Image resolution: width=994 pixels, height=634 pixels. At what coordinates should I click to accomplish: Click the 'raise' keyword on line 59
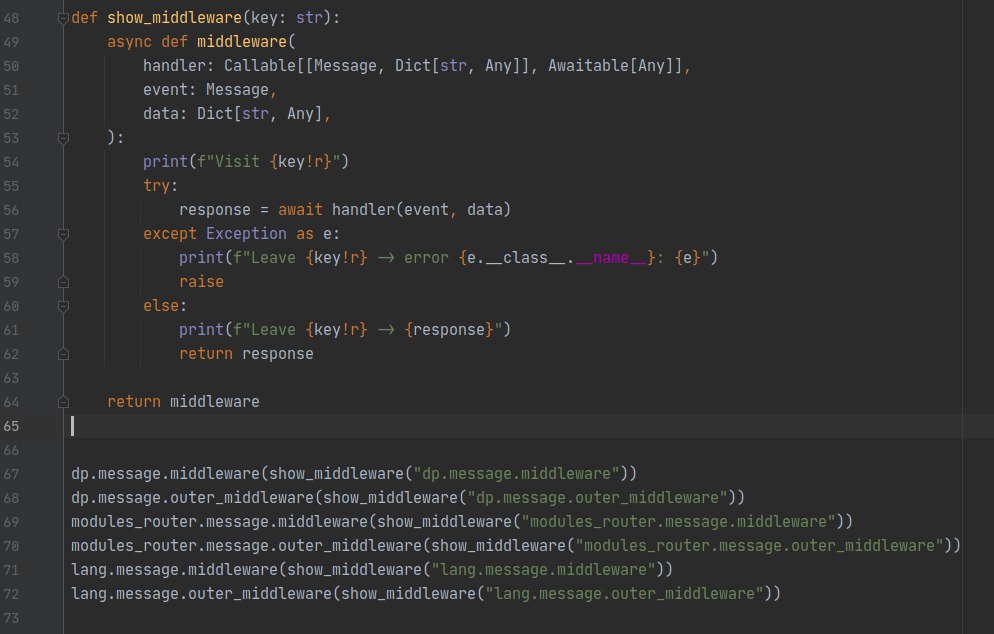coord(201,282)
